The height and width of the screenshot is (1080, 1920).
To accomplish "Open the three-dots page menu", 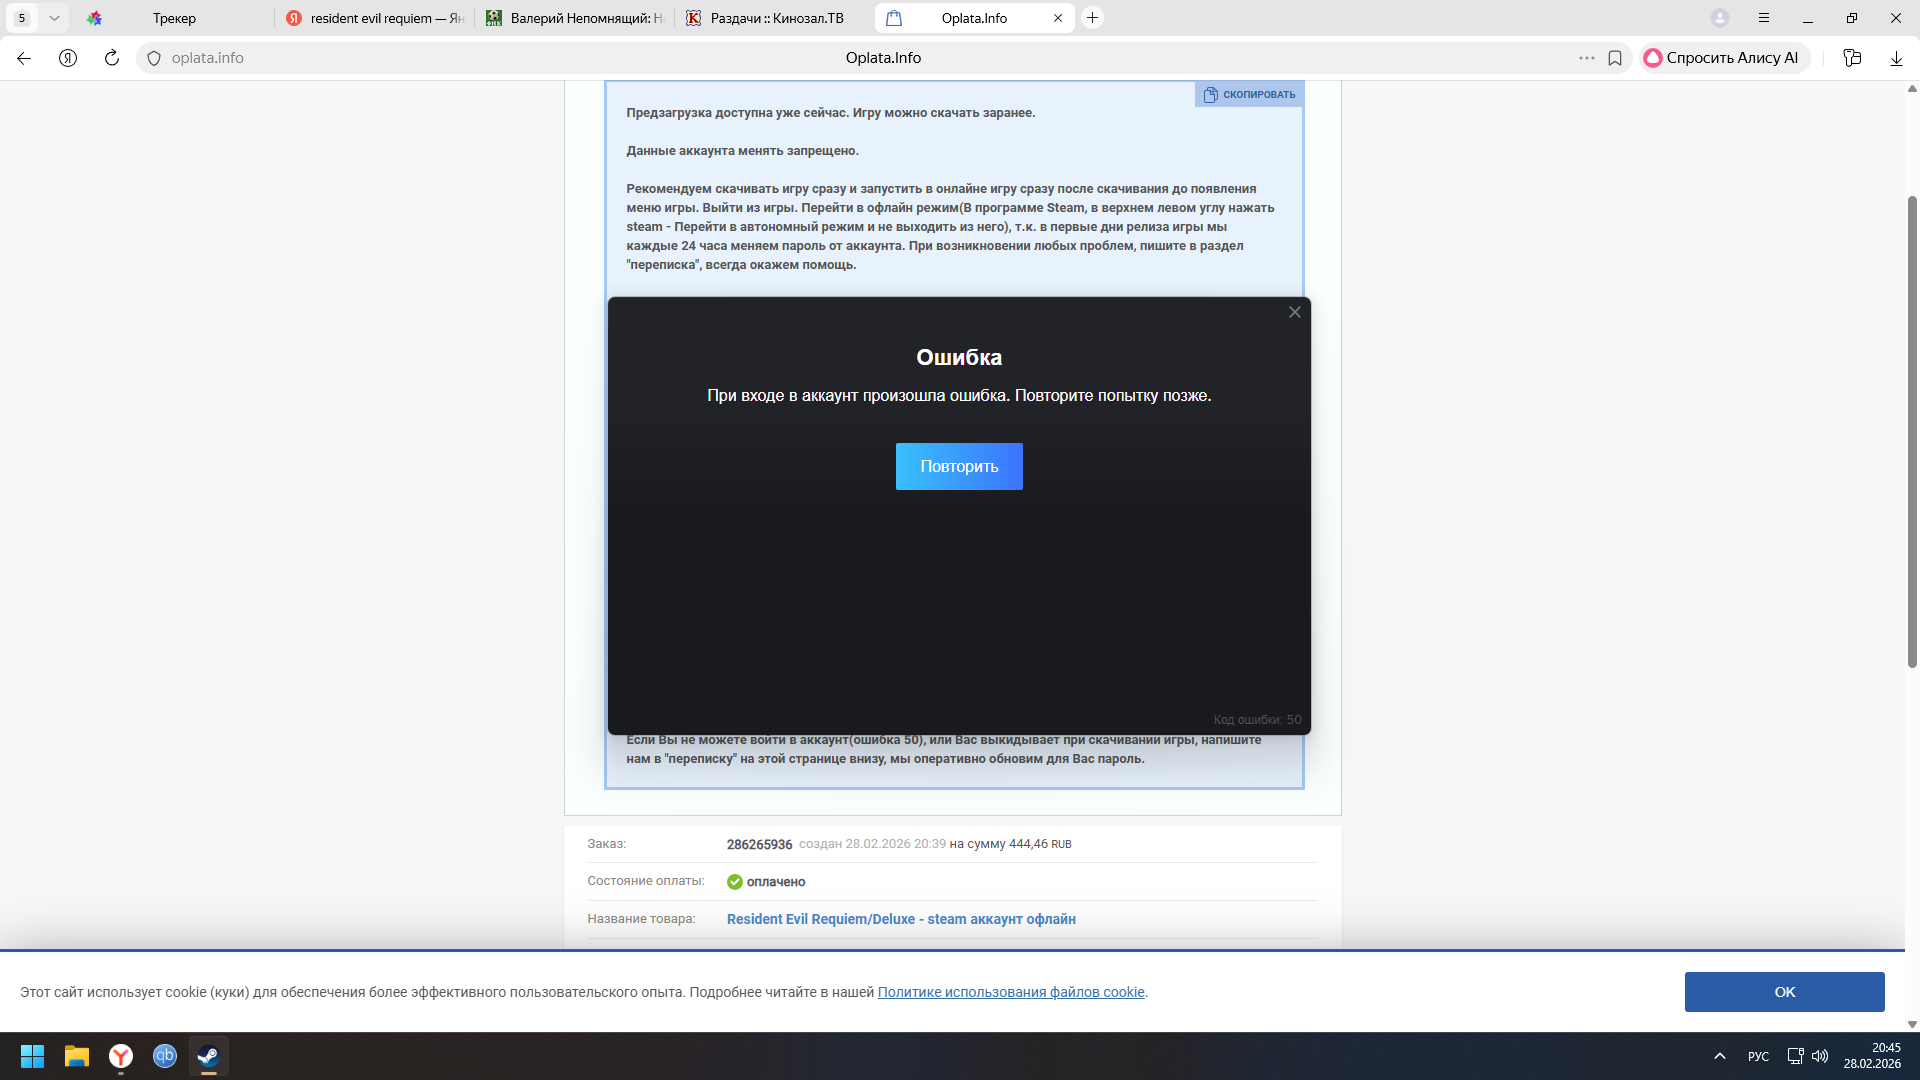I will coord(1586,58).
